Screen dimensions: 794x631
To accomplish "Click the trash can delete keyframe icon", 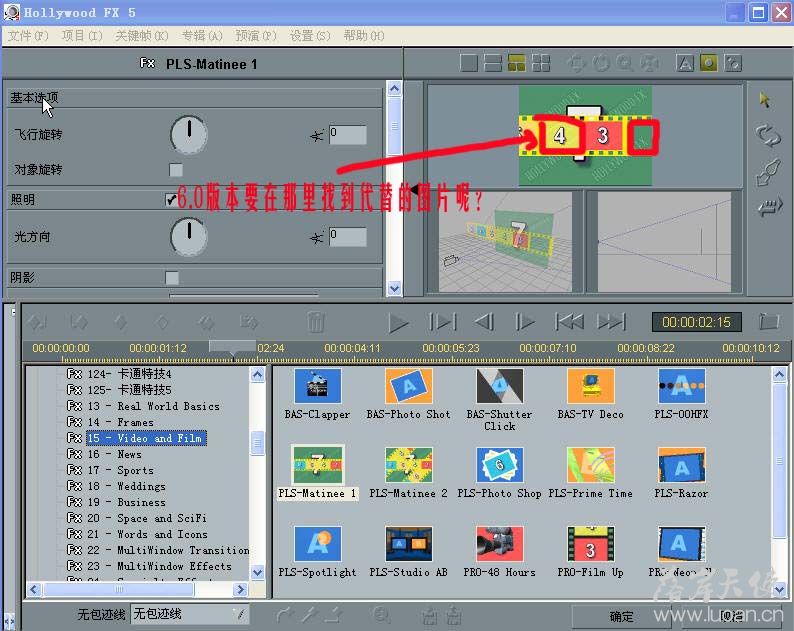I will [x=315, y=322].
